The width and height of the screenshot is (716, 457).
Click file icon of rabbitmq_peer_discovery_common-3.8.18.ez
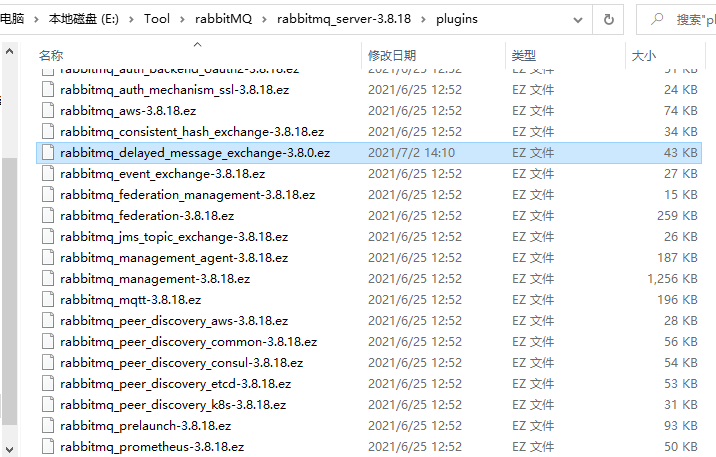[48, 341]
